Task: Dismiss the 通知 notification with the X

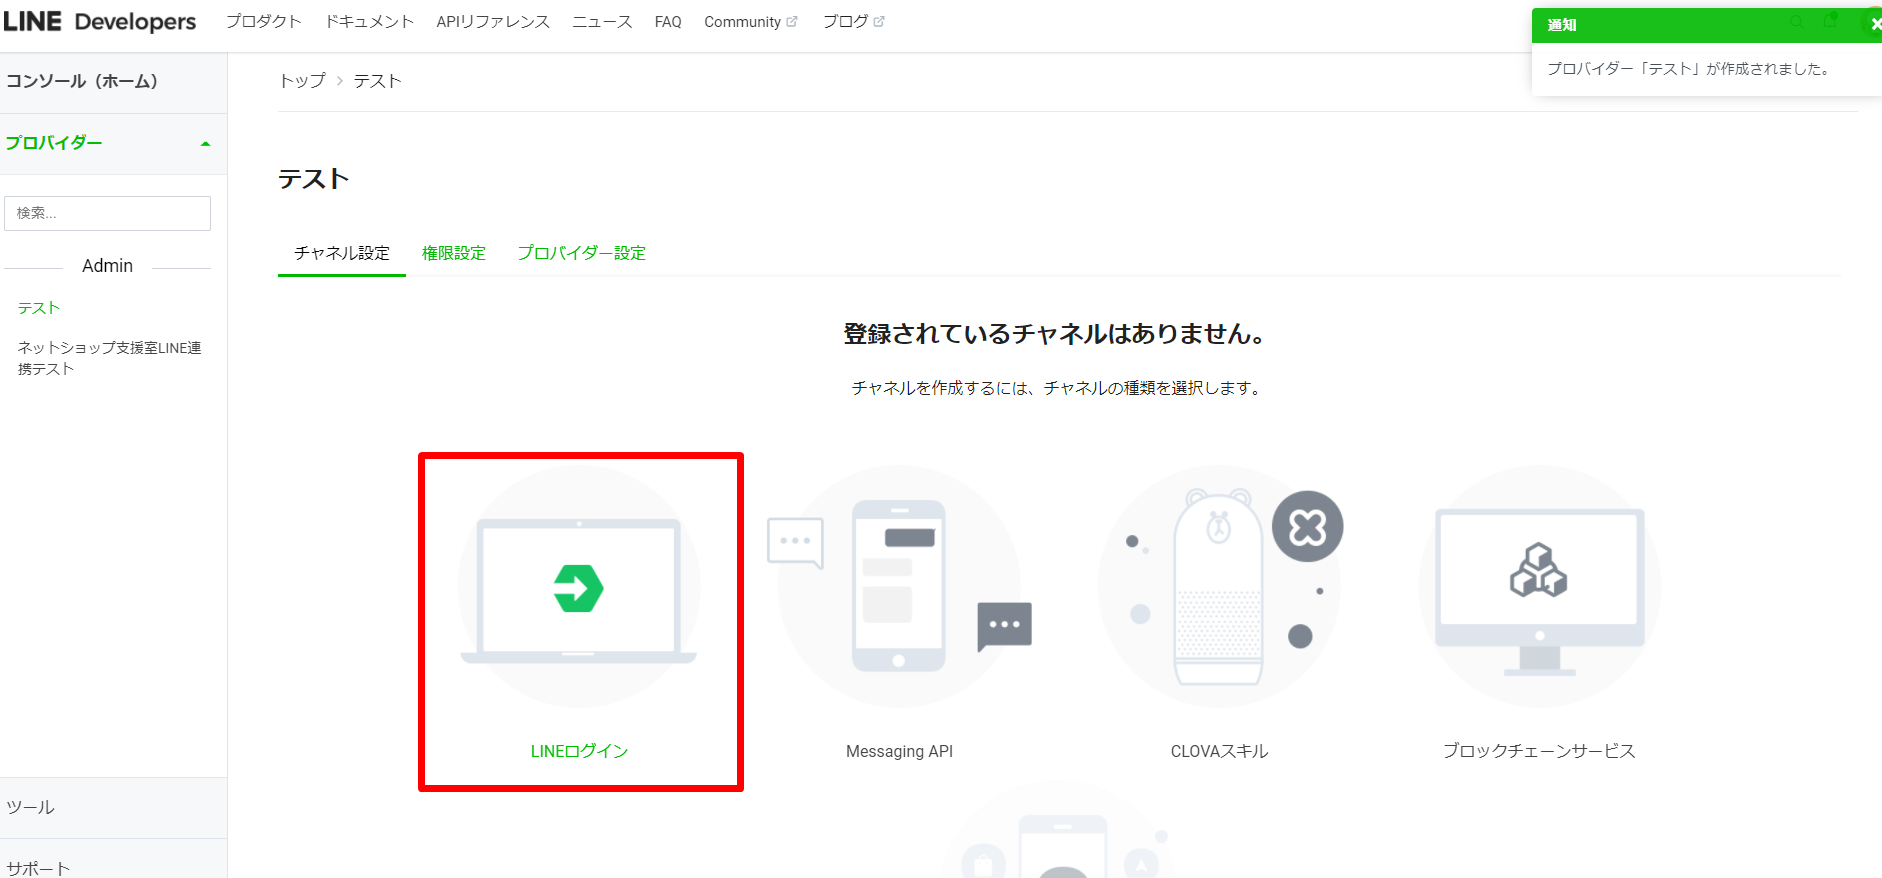Action: 1875,25
